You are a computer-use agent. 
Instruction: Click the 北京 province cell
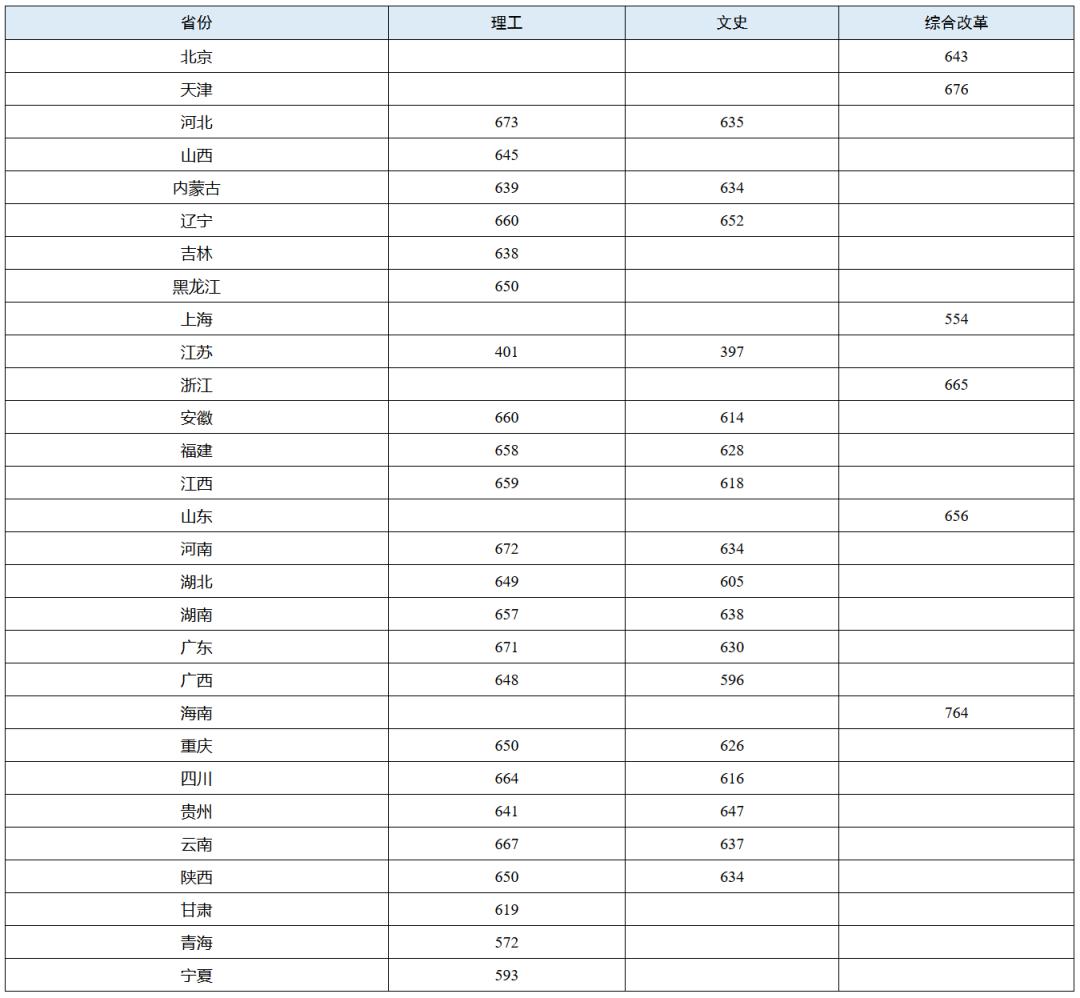(196, 57)
